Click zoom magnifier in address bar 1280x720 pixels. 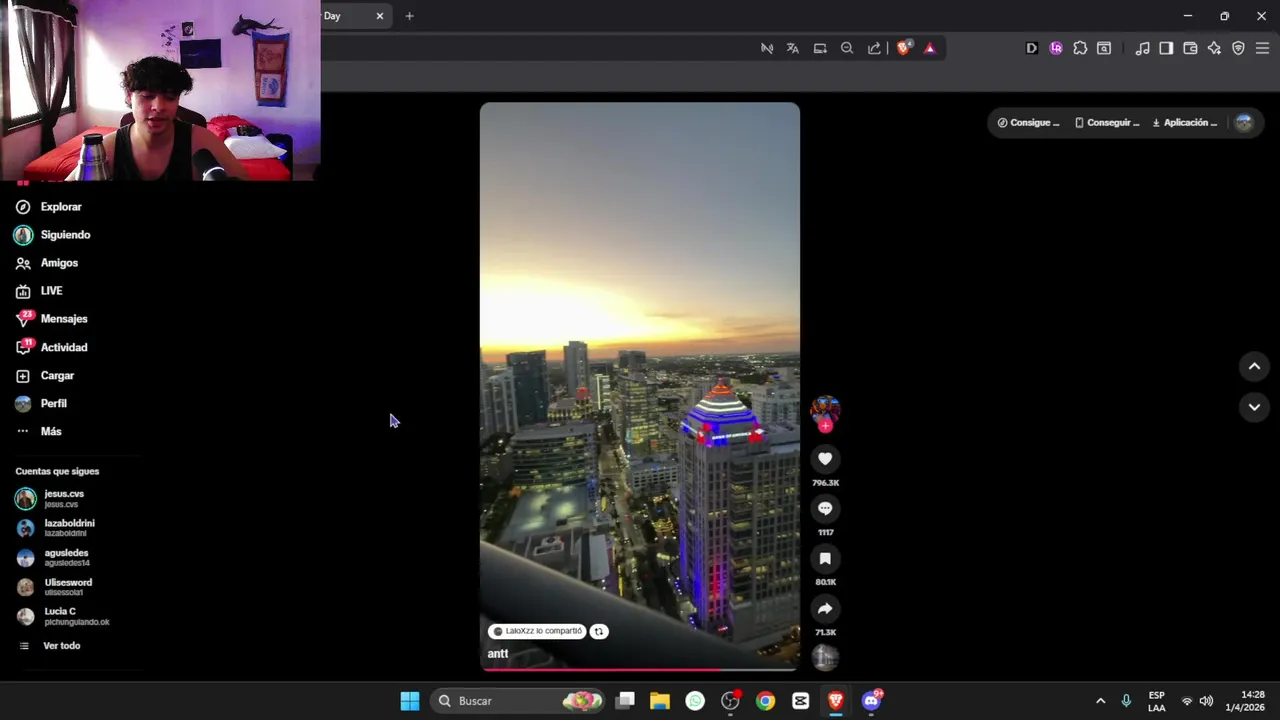coord(847,48)
